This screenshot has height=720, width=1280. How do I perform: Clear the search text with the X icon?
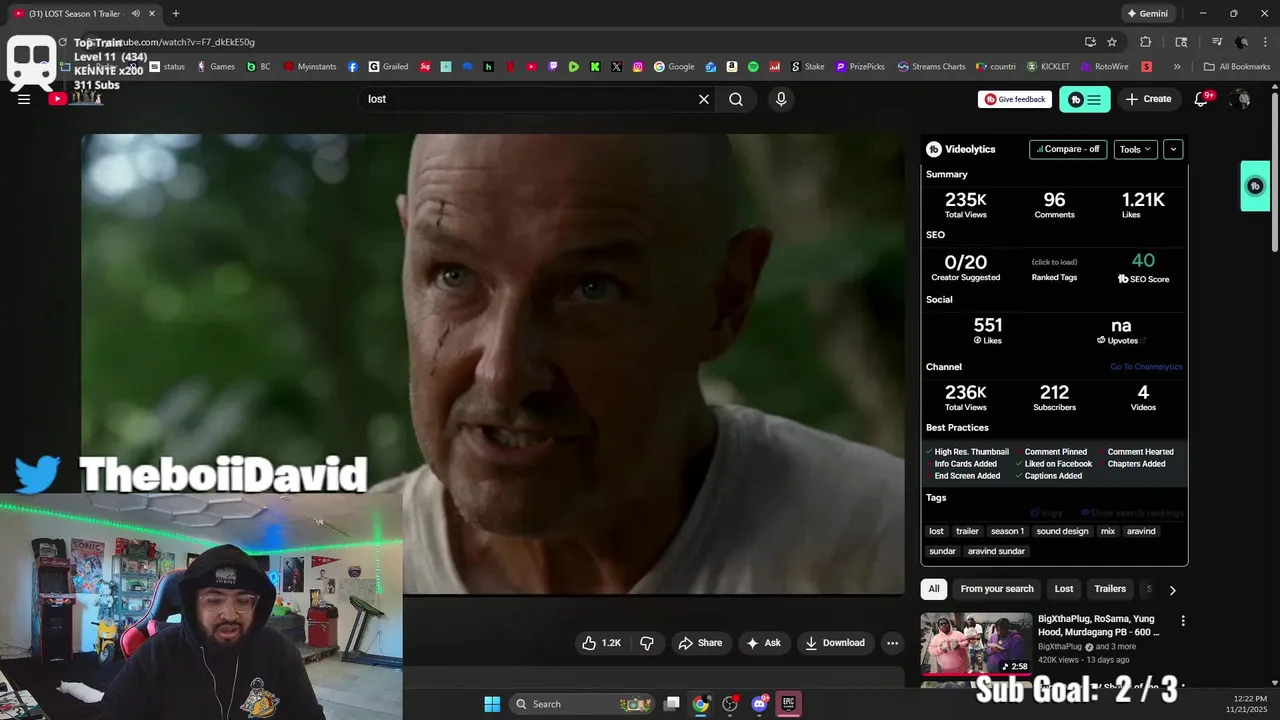[x=704, y=99]
